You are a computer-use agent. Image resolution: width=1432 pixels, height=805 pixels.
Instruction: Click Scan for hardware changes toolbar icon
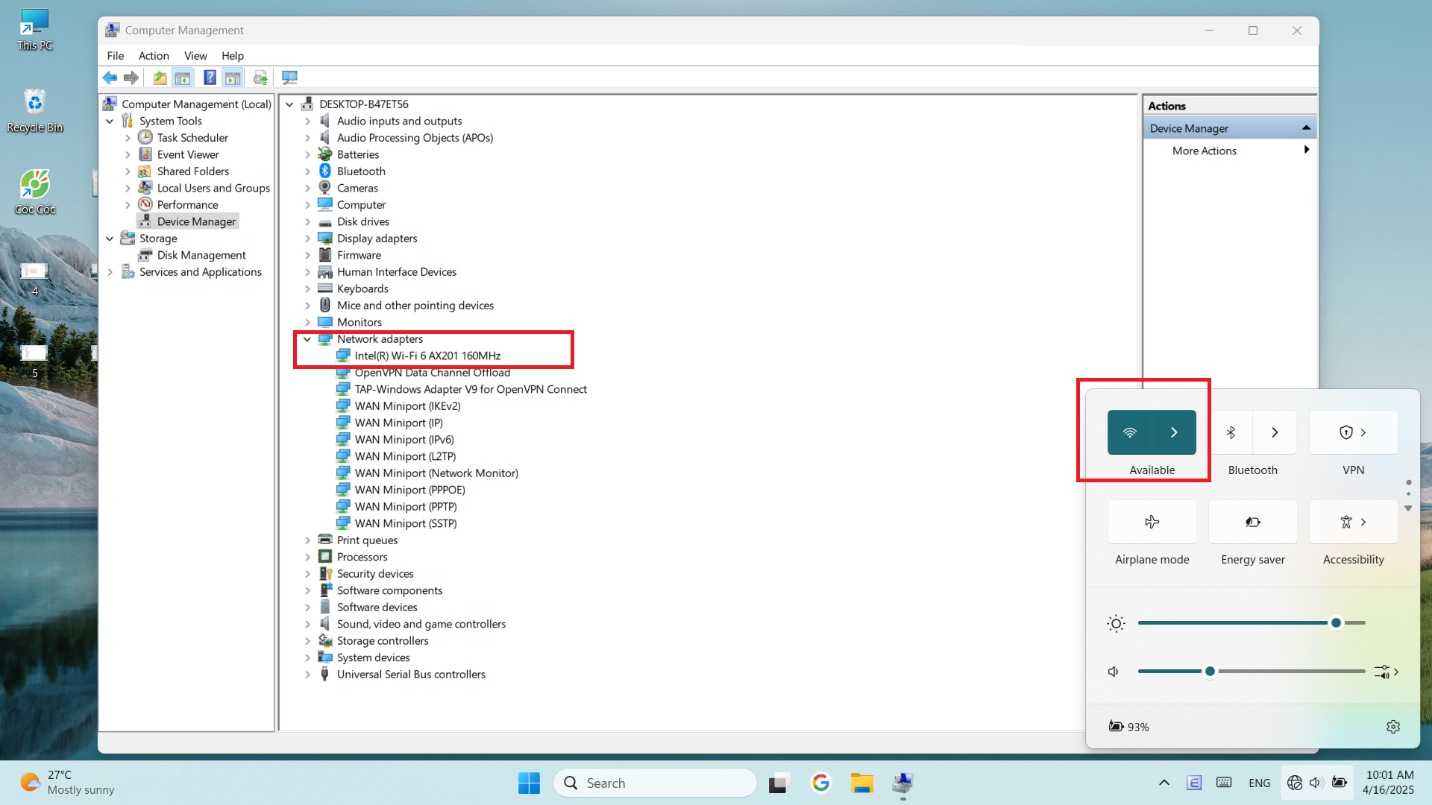[290, 78]
